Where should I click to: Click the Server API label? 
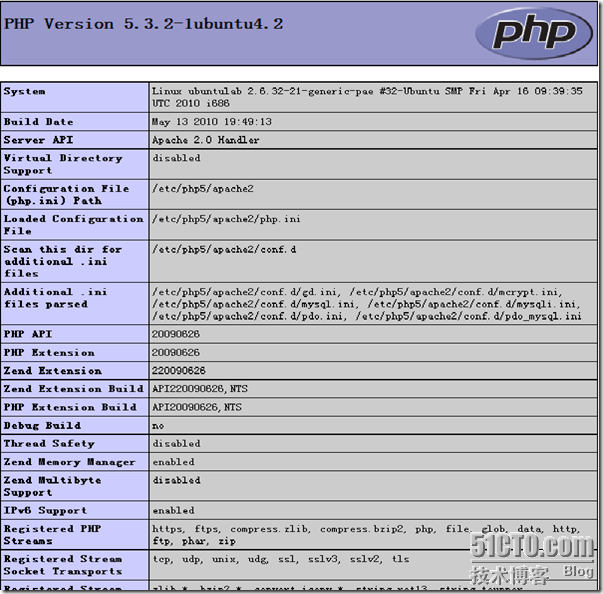point(38,140)
